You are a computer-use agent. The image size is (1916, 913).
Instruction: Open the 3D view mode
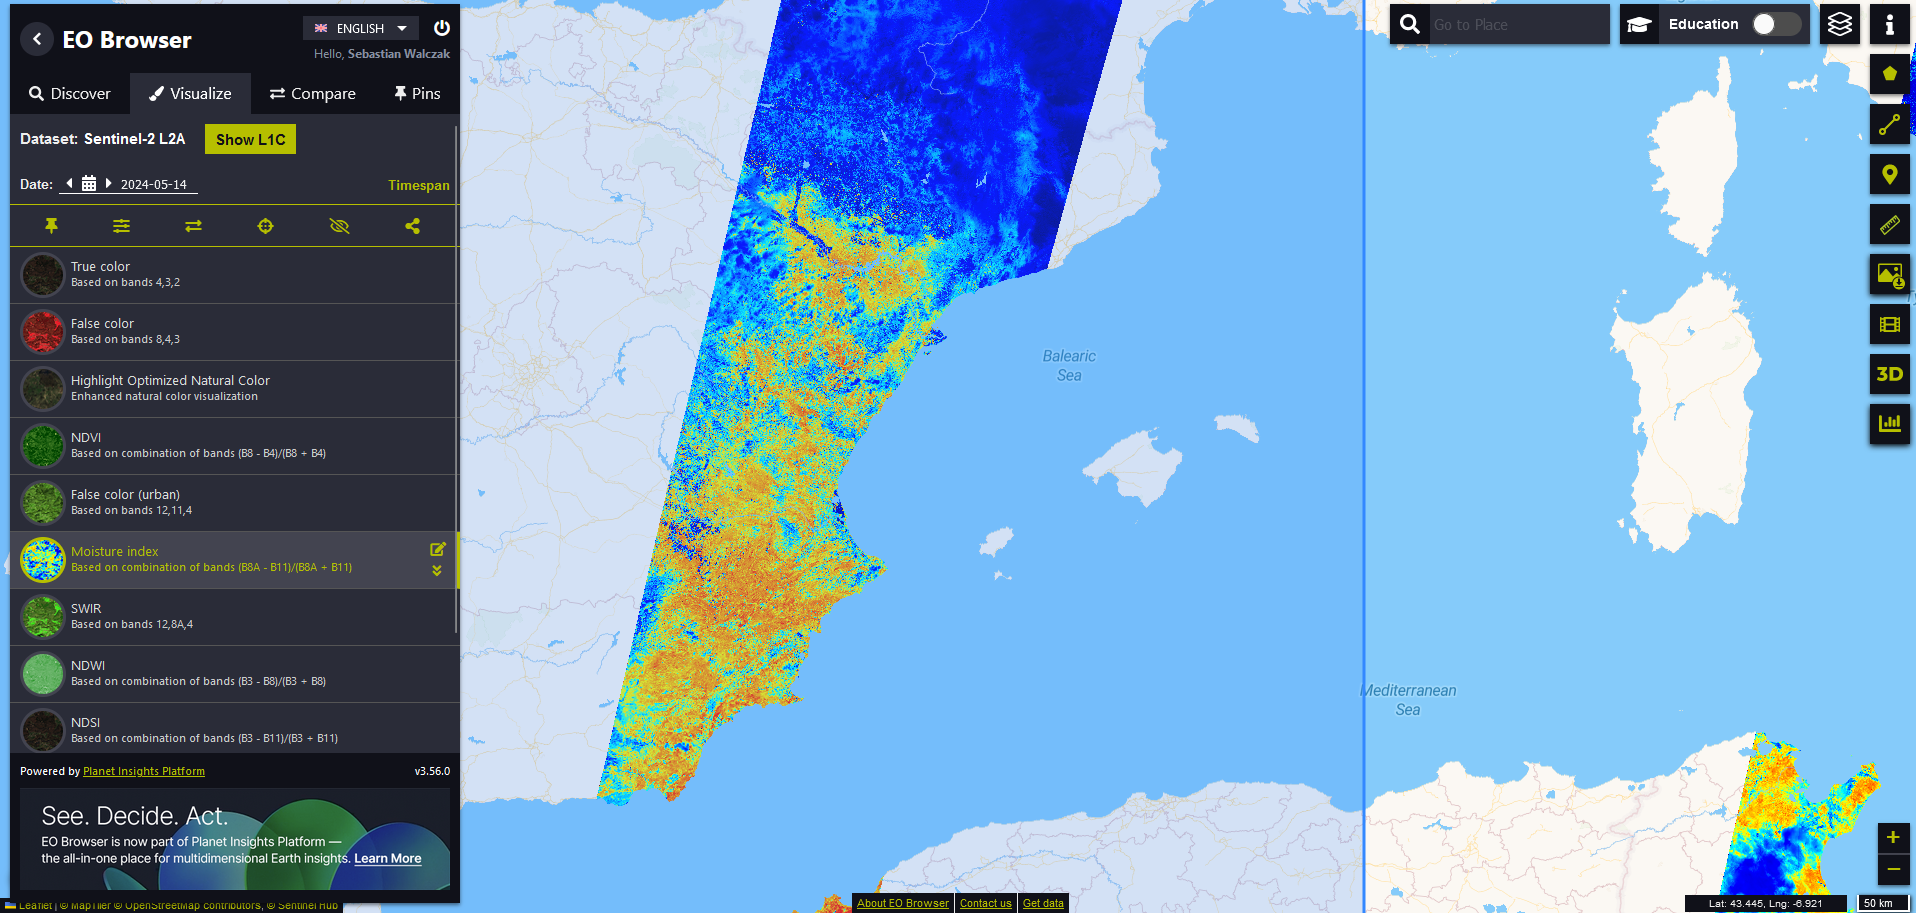point(1889,374)
